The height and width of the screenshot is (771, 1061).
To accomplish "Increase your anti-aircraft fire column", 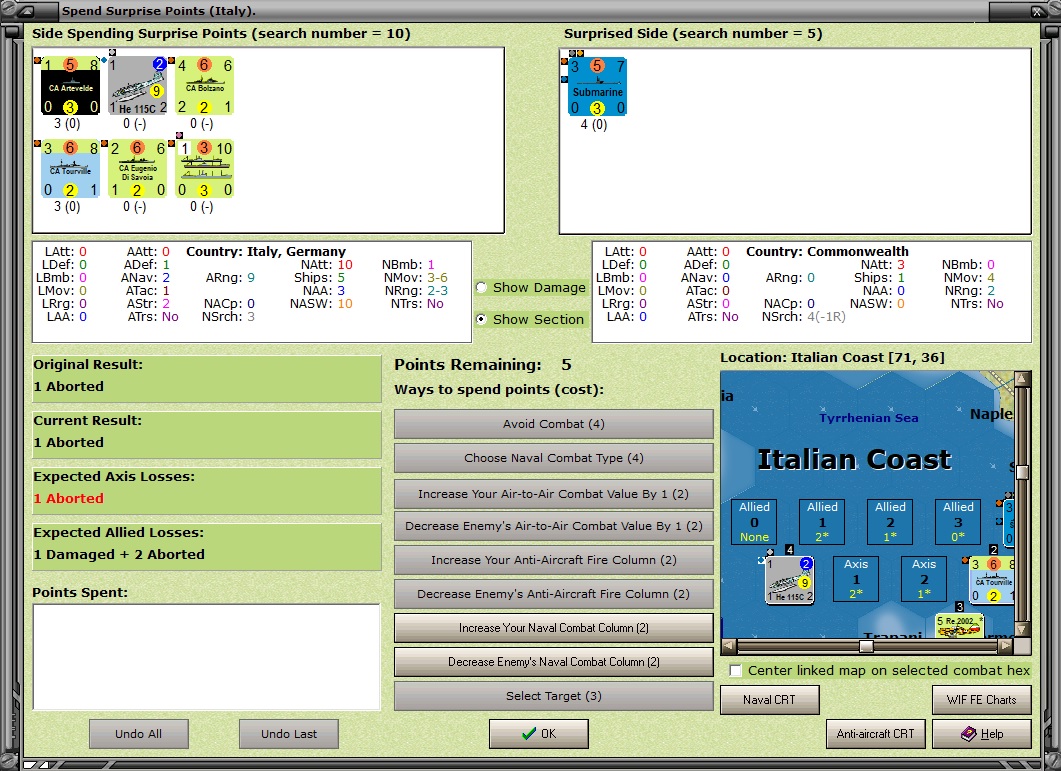I will (x=554, y=560).
